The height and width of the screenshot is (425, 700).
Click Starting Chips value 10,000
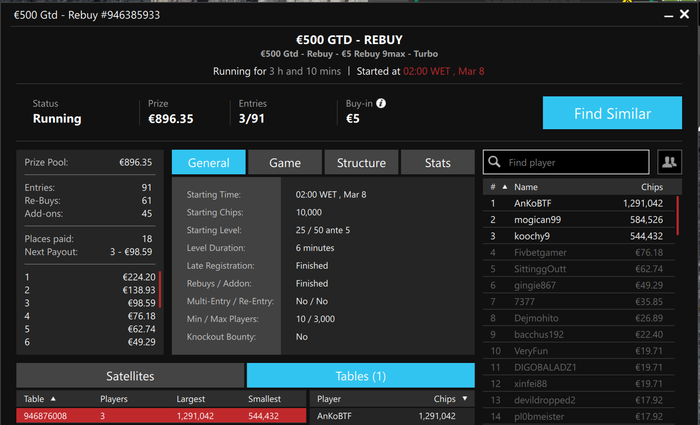[x=308, y=212]
